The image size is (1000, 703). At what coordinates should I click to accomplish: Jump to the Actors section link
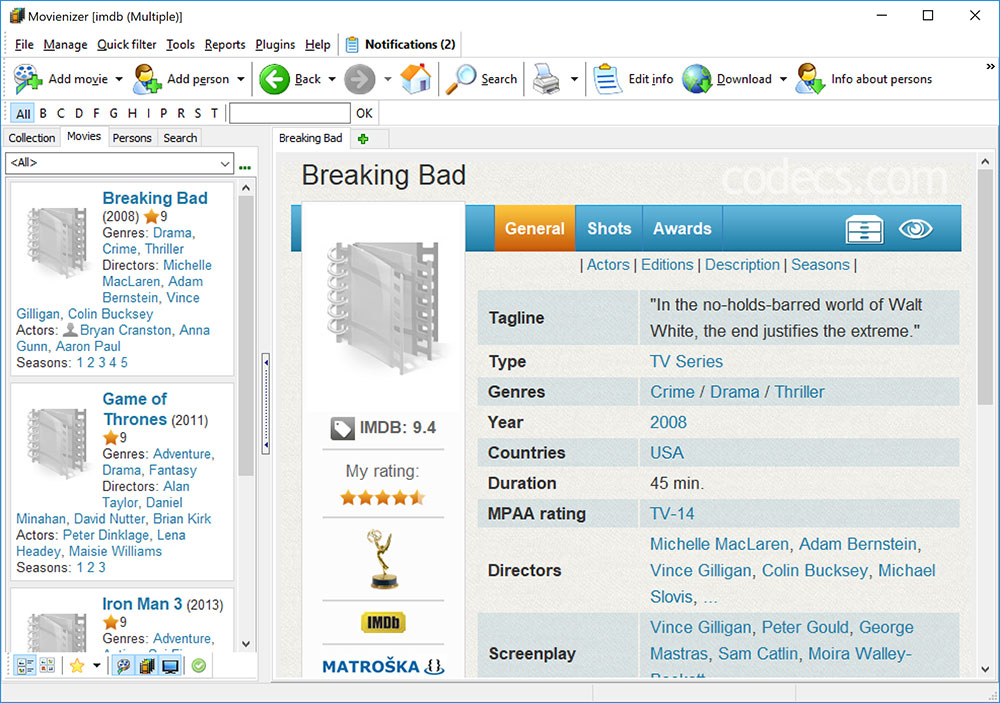tap(608, 265)
